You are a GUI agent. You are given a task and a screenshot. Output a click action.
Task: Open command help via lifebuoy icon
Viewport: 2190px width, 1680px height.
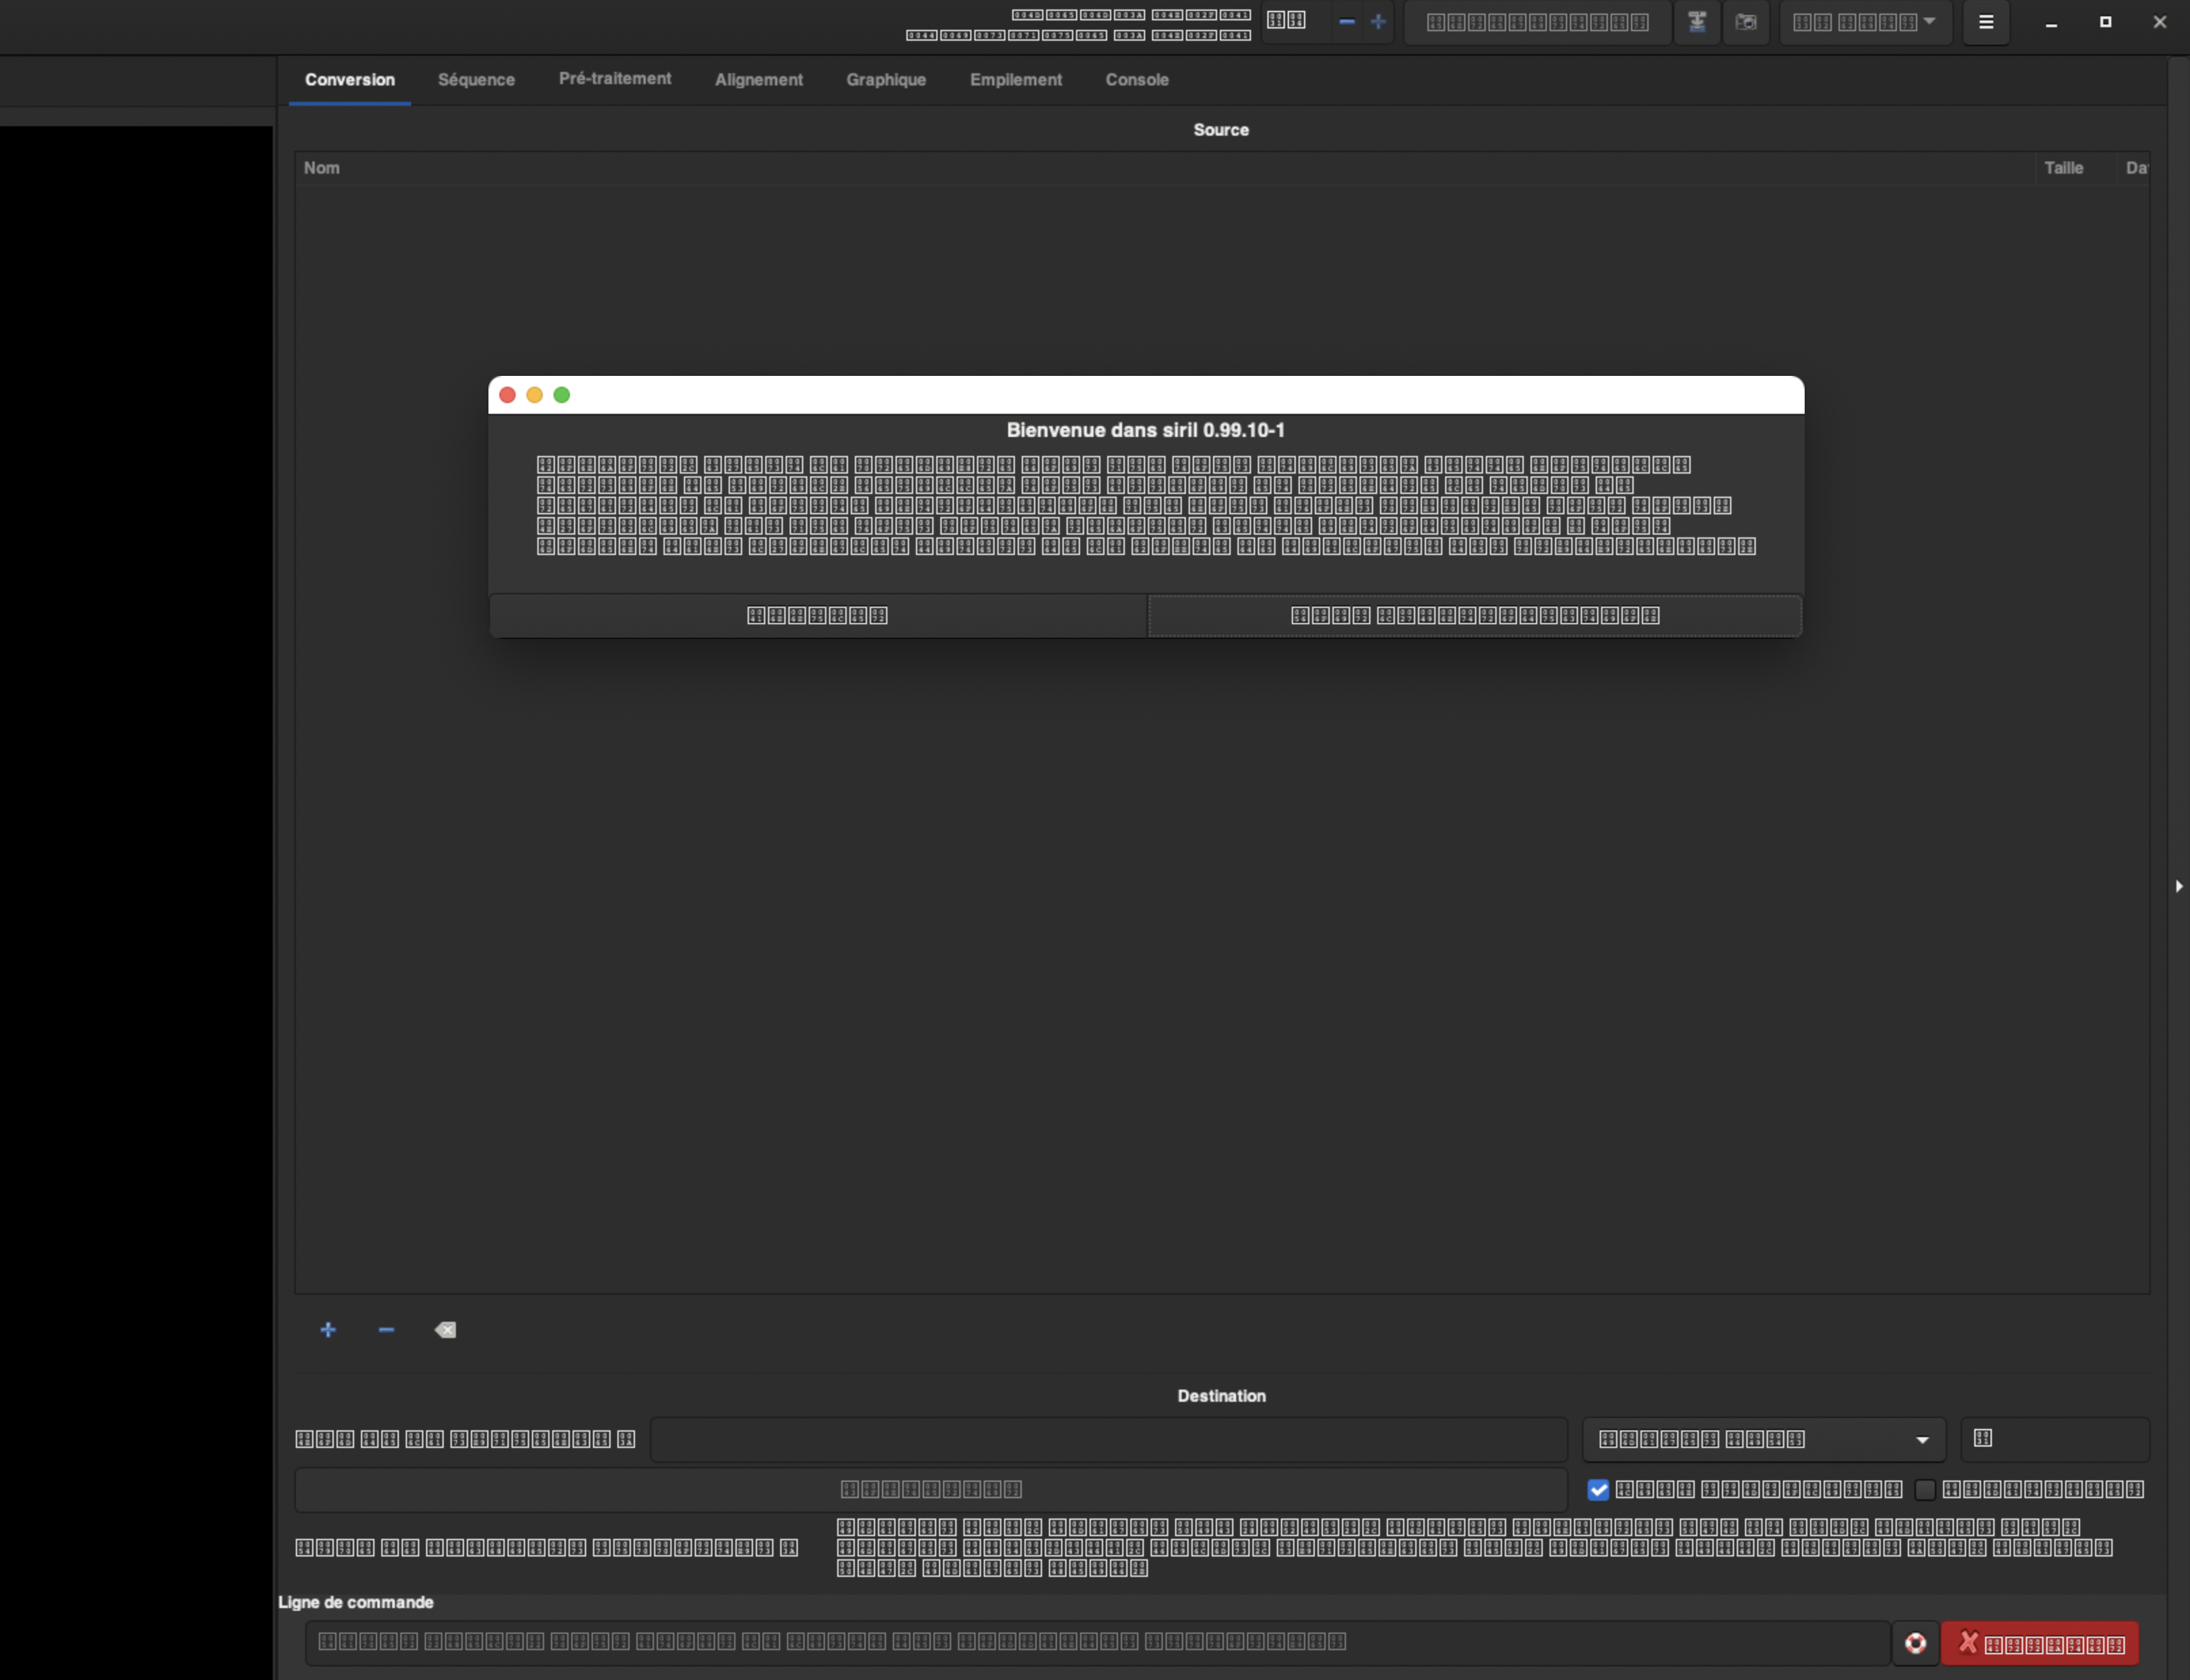click(1915, 1643)
